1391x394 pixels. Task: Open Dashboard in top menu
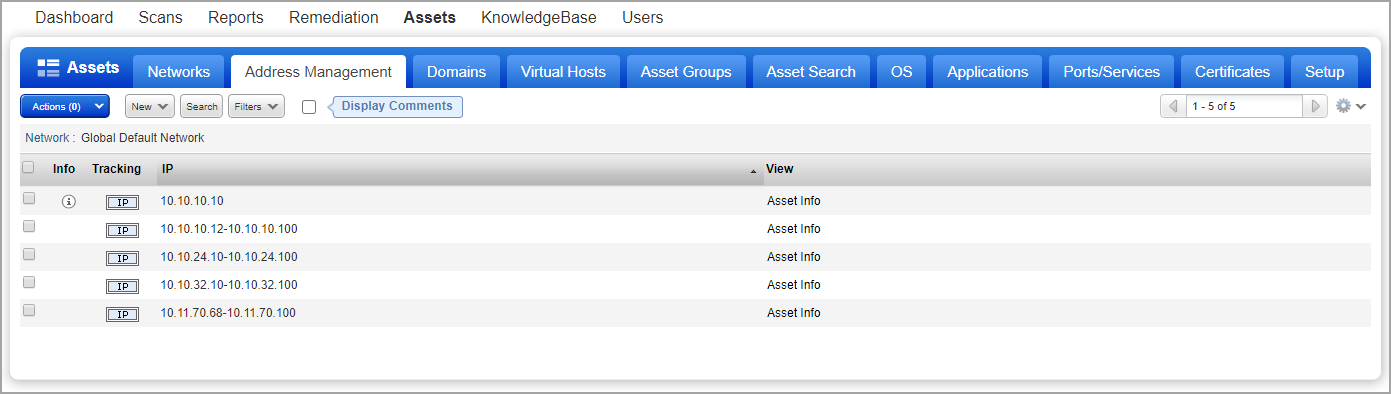click(x=74, y=17)
